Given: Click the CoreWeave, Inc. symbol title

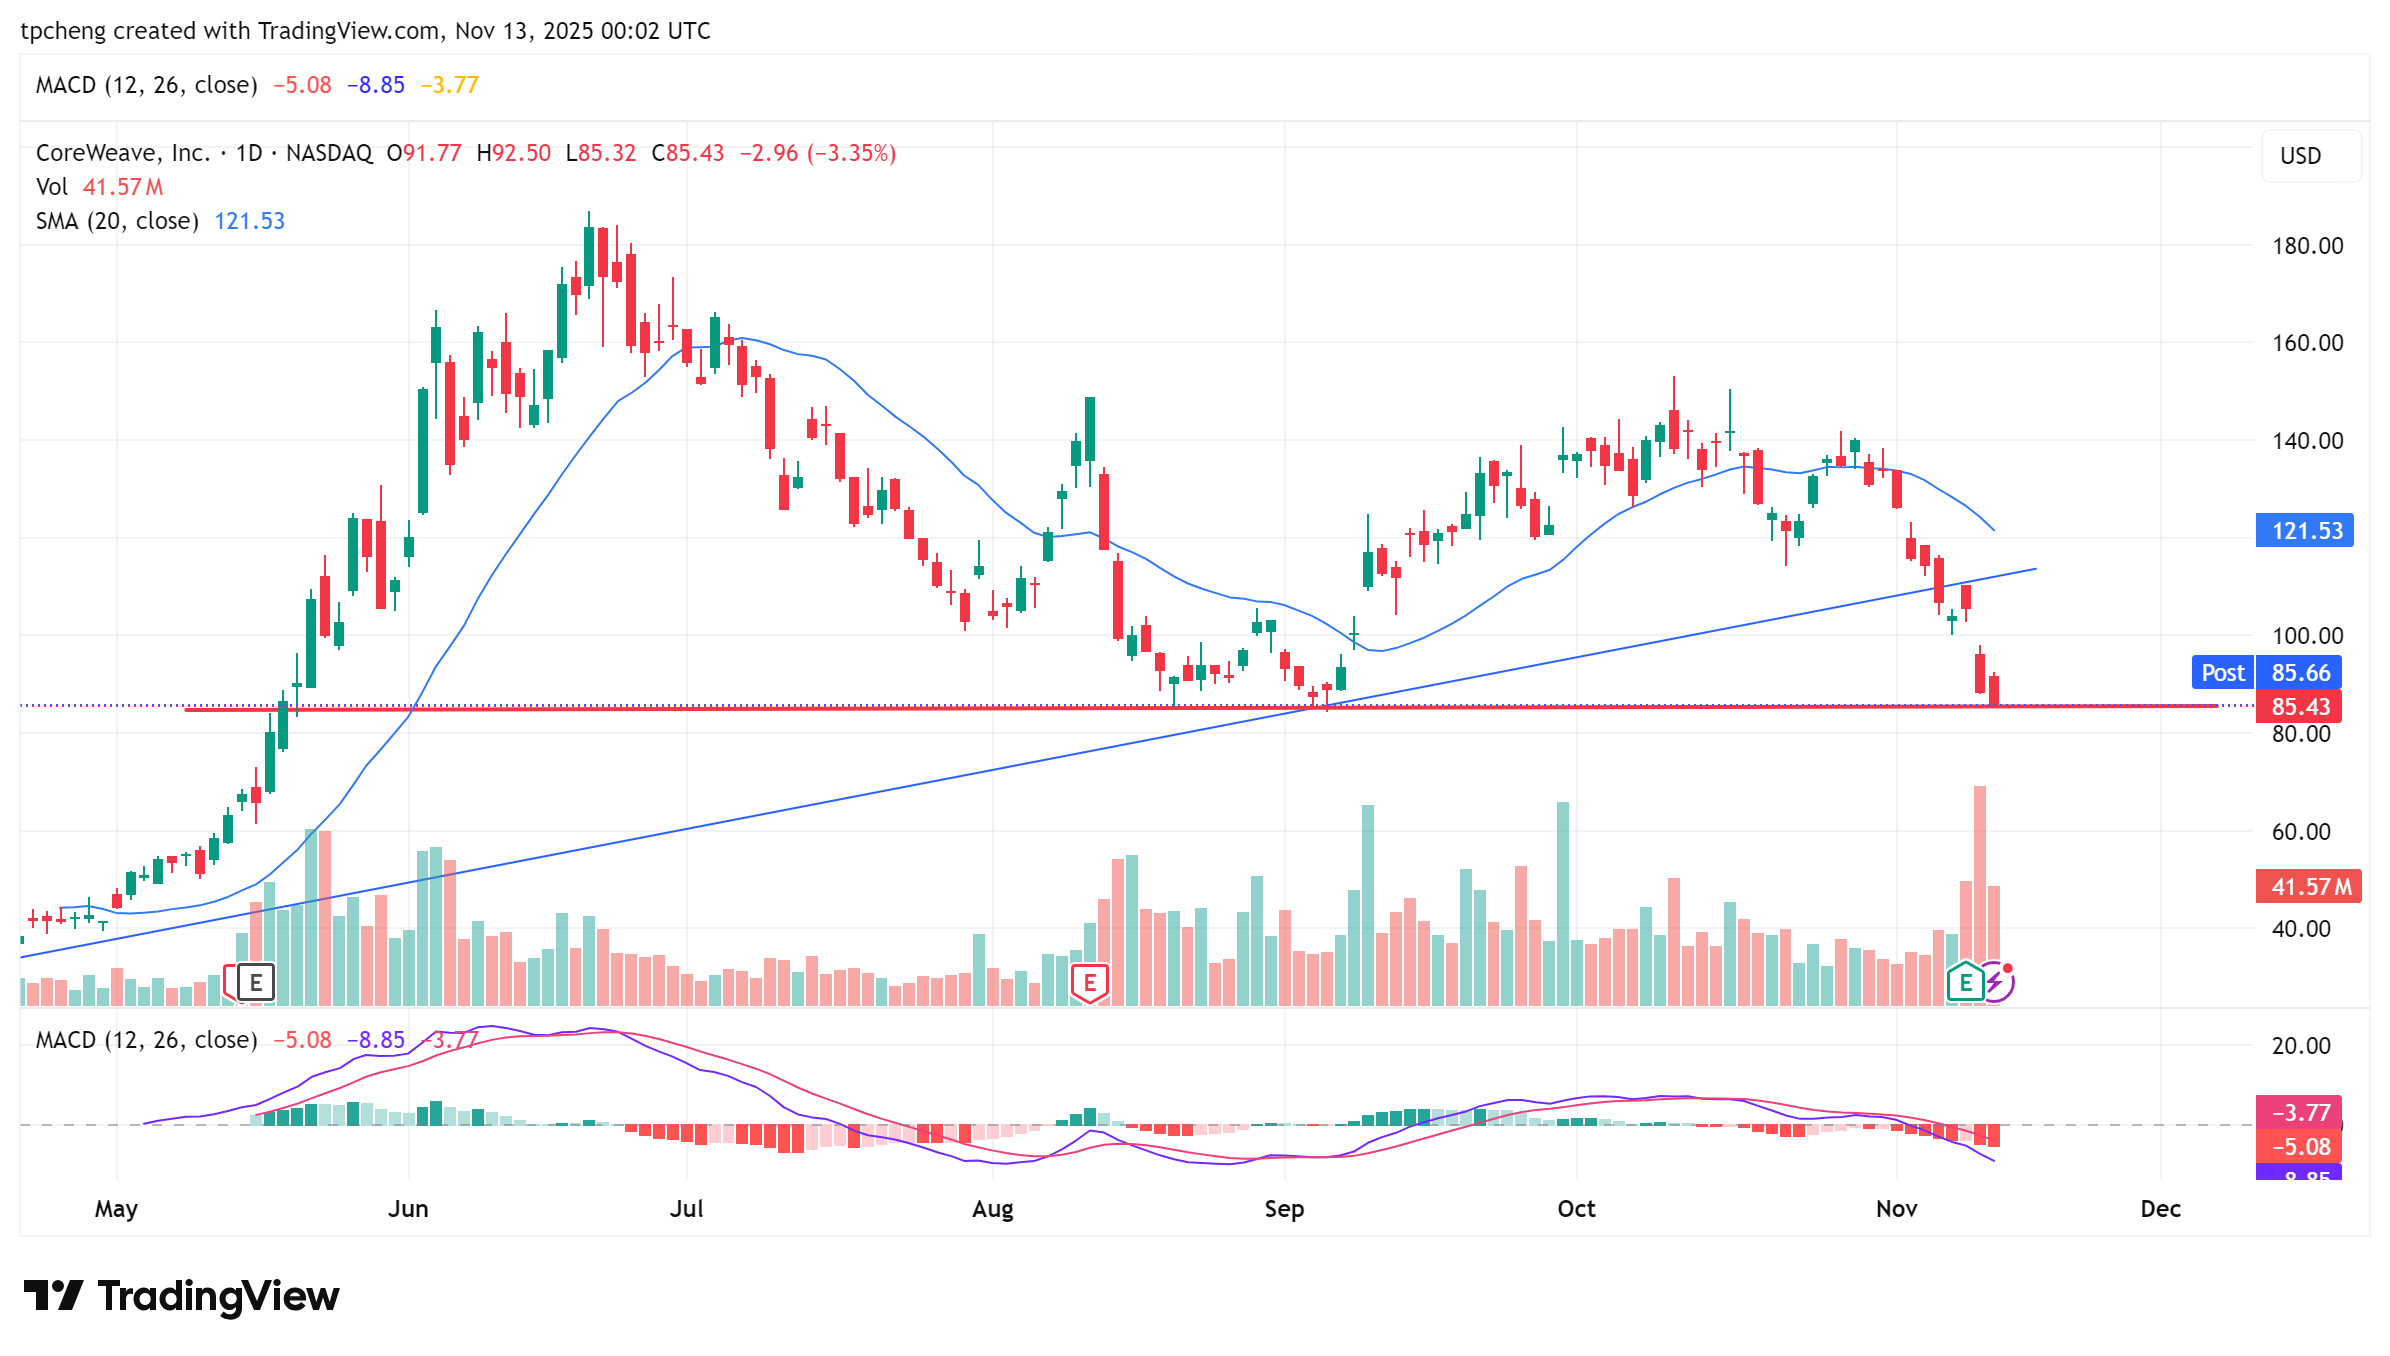Looking at the screenshot, I should click(x=123, y=153).
